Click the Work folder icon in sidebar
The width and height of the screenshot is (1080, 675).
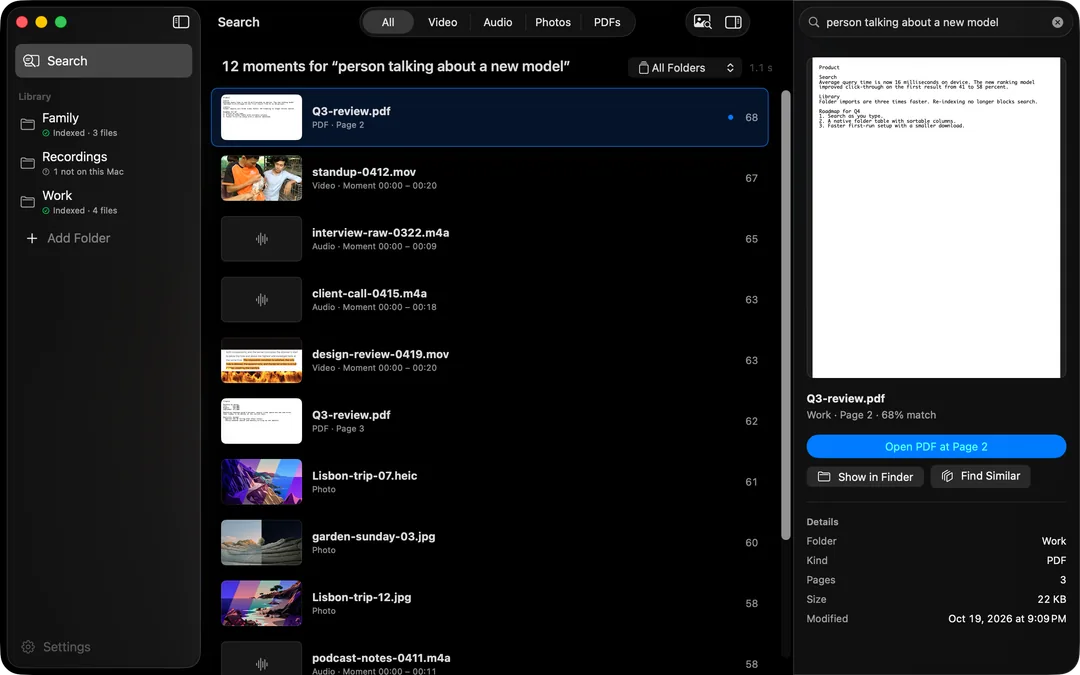tap(28, 201)
